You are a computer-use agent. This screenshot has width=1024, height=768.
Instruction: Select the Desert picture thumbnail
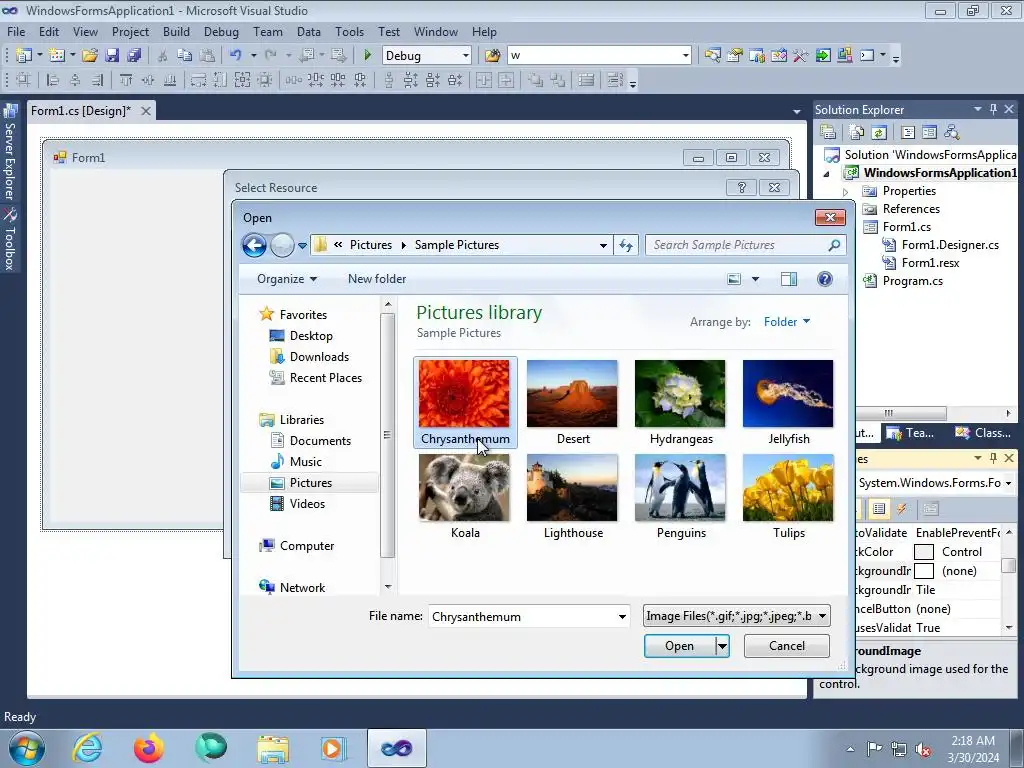coord(572,394)
